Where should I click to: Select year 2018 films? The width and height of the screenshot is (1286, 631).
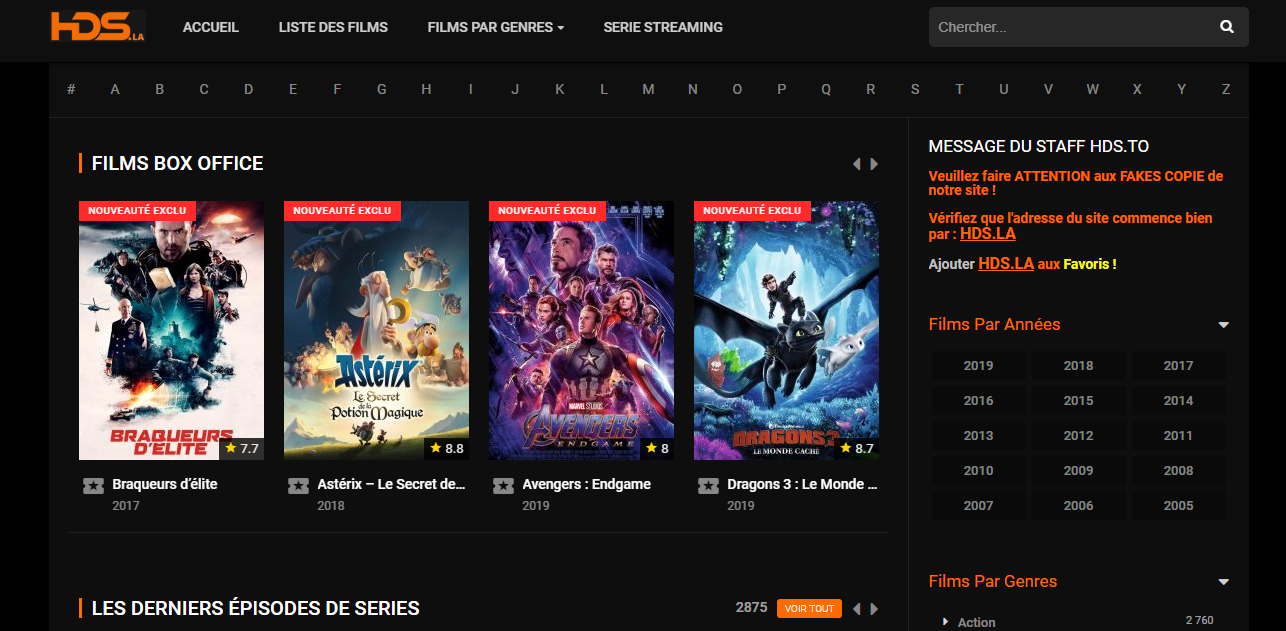1078,366
